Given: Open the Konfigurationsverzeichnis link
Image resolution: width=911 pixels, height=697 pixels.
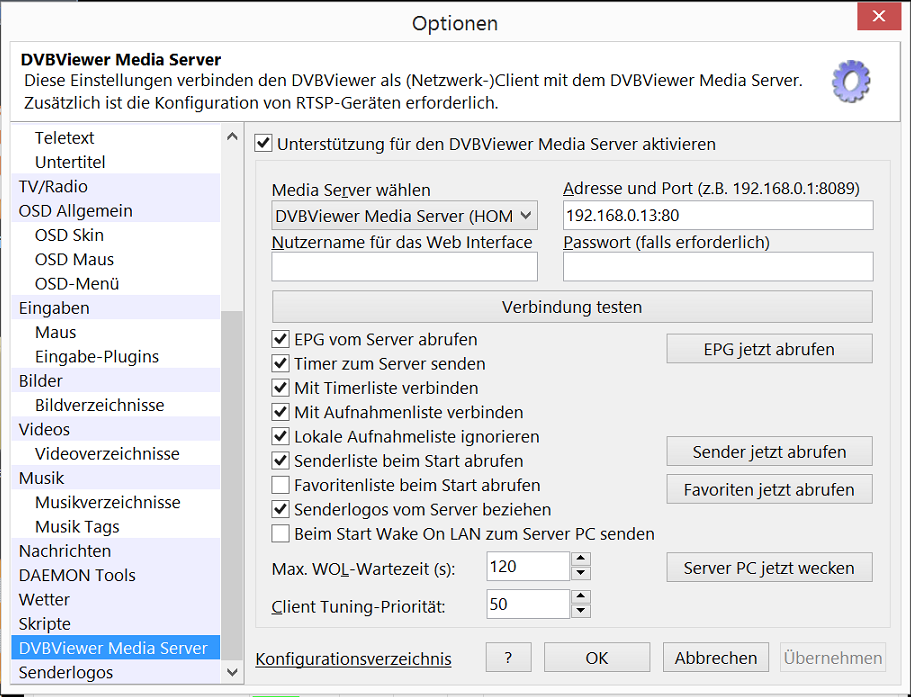Looking at the screenshot, I should click(x=354, y=658).
